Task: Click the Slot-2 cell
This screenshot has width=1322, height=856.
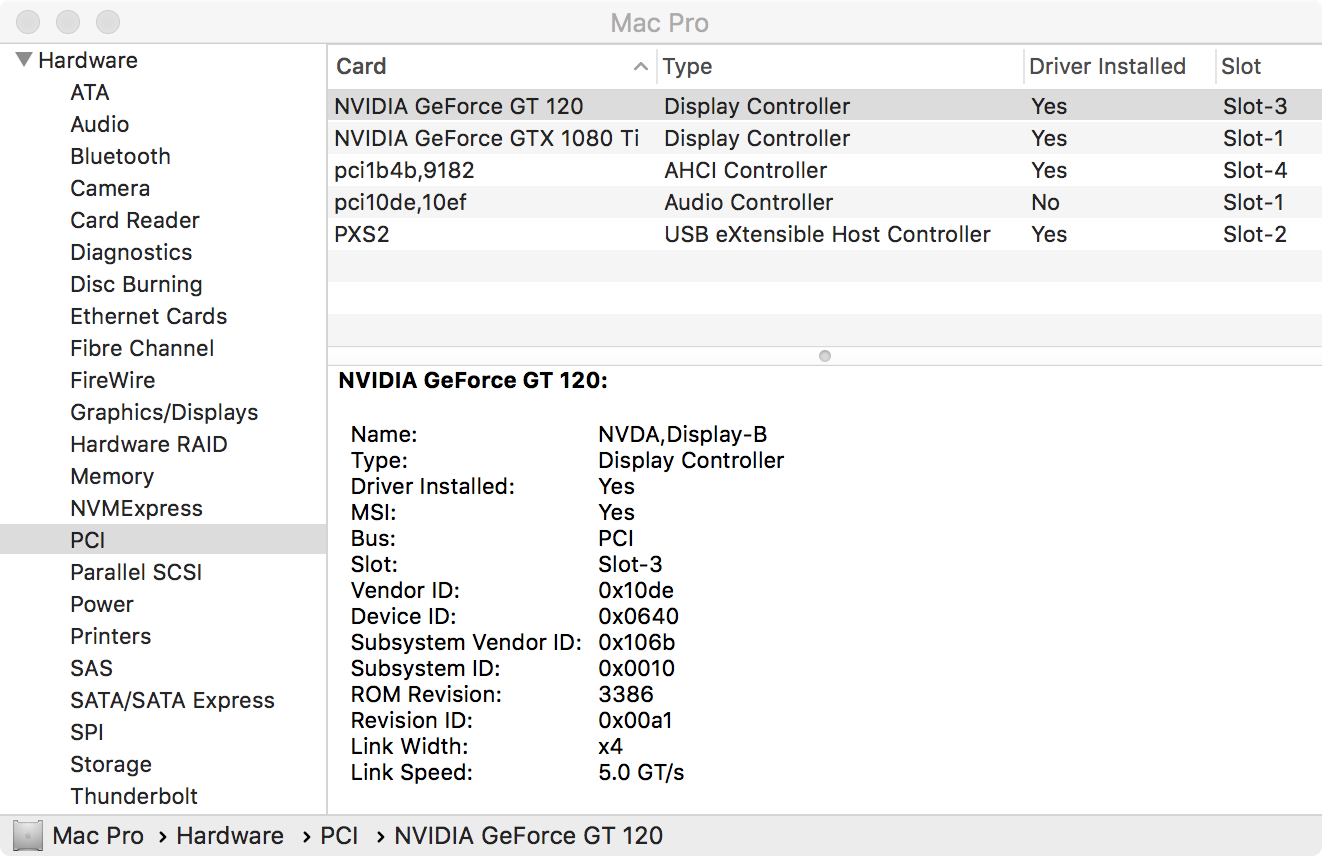Action: click(x=1255, y=234)
